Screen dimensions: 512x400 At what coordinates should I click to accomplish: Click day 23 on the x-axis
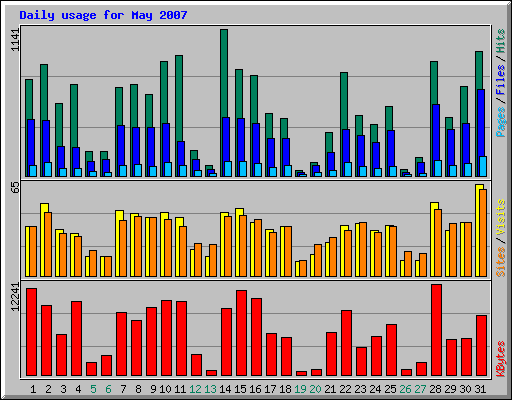[x=360, y=389]
